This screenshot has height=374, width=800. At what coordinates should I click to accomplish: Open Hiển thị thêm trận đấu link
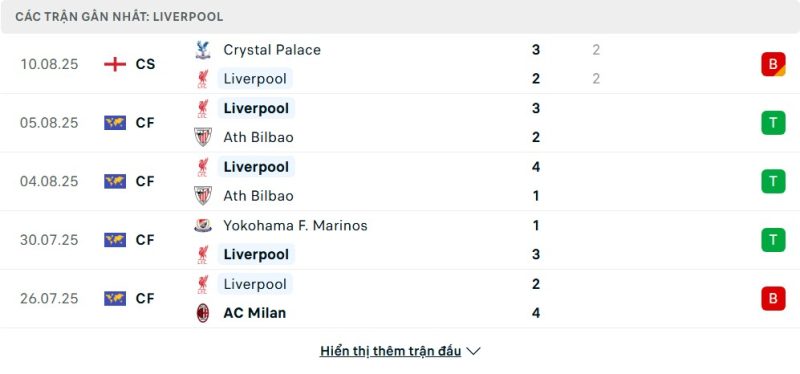coord(390,351)
